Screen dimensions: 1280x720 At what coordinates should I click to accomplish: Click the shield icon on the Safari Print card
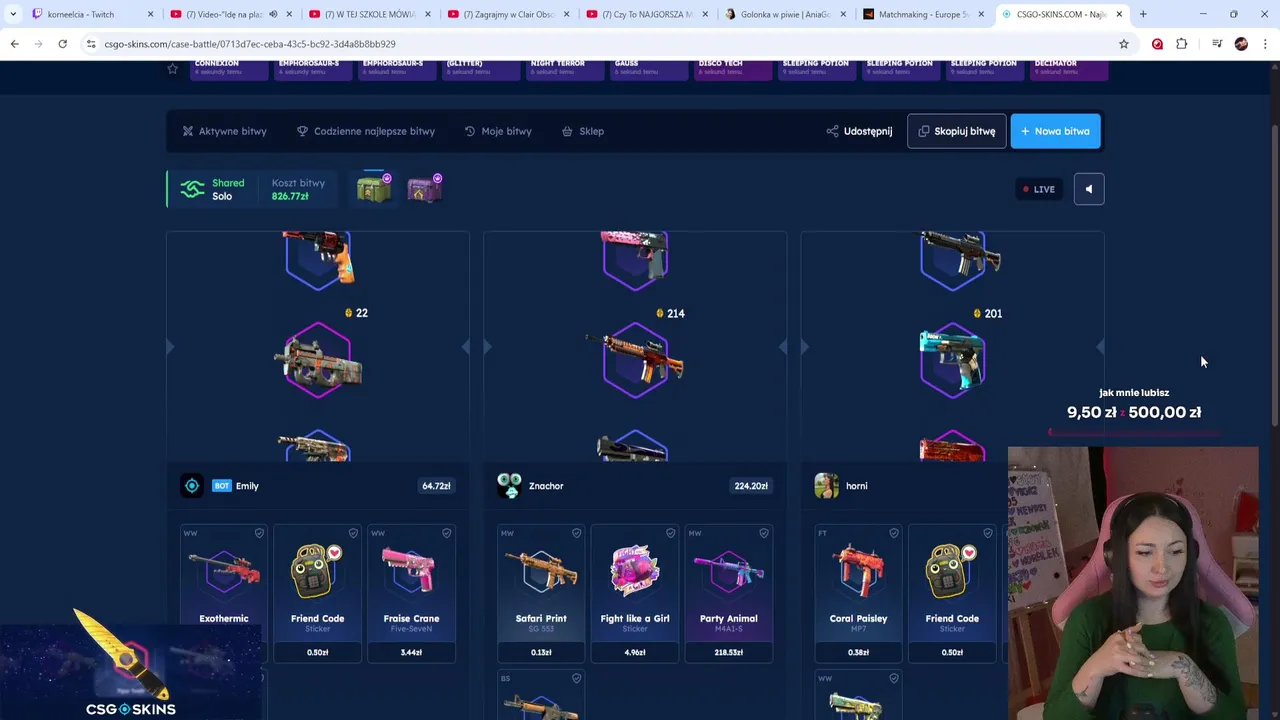576,533
